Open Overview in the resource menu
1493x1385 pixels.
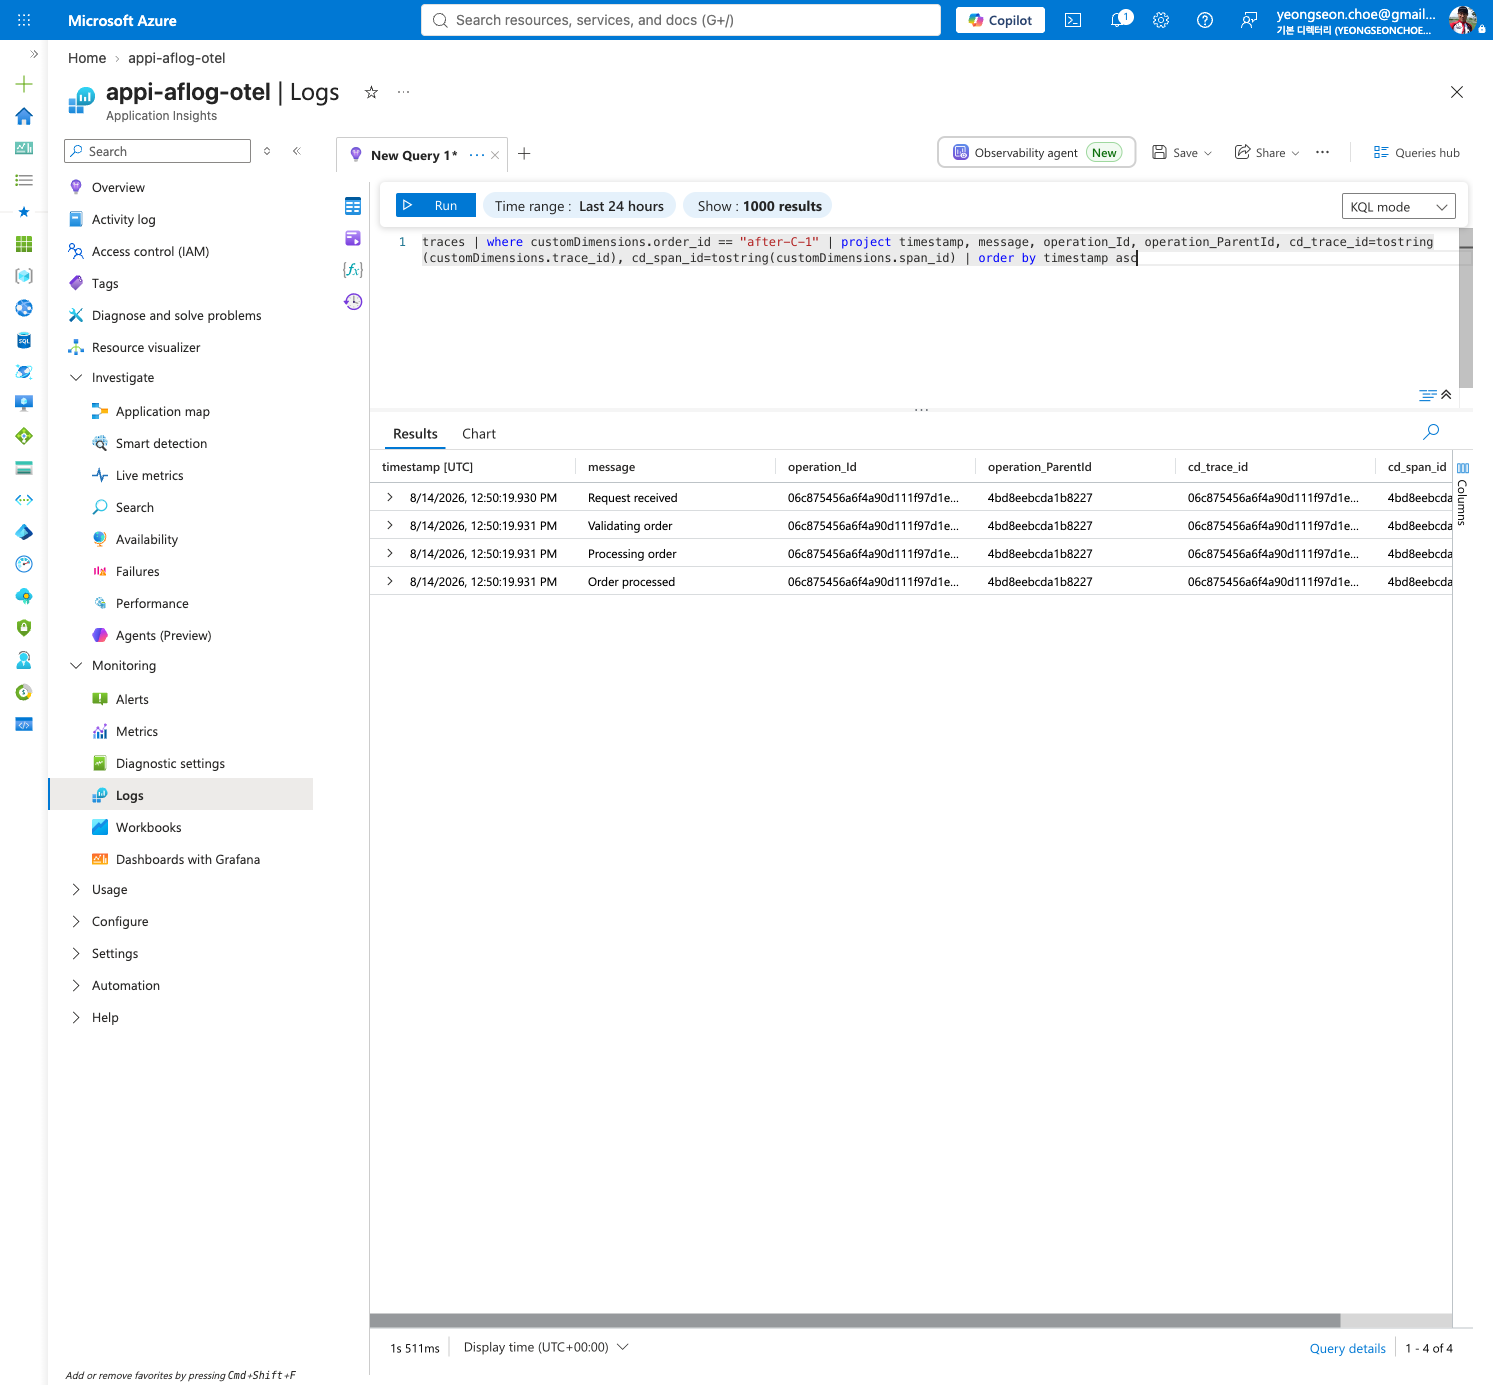[118, 188]
